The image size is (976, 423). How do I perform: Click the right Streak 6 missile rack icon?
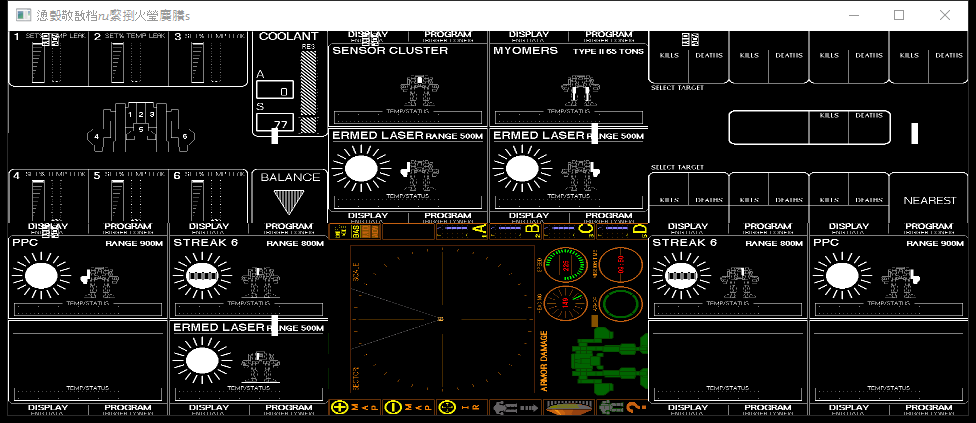tap(679, 276)
